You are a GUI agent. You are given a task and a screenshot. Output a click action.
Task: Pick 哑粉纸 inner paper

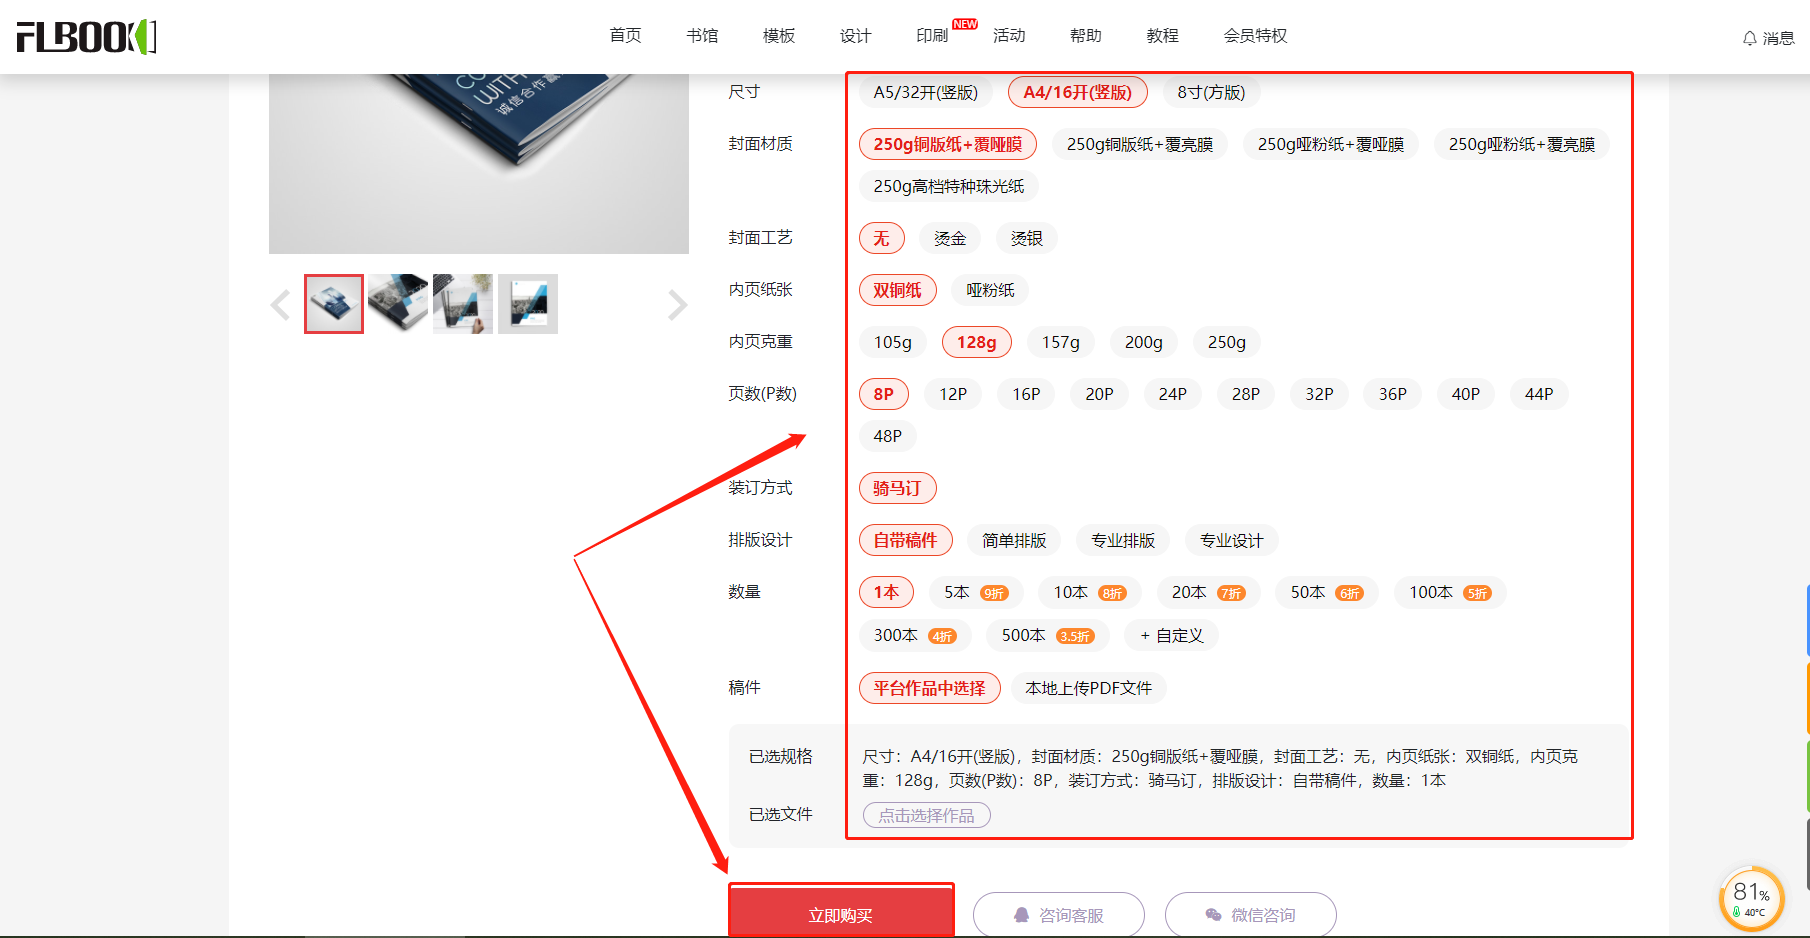coord(990,290)
